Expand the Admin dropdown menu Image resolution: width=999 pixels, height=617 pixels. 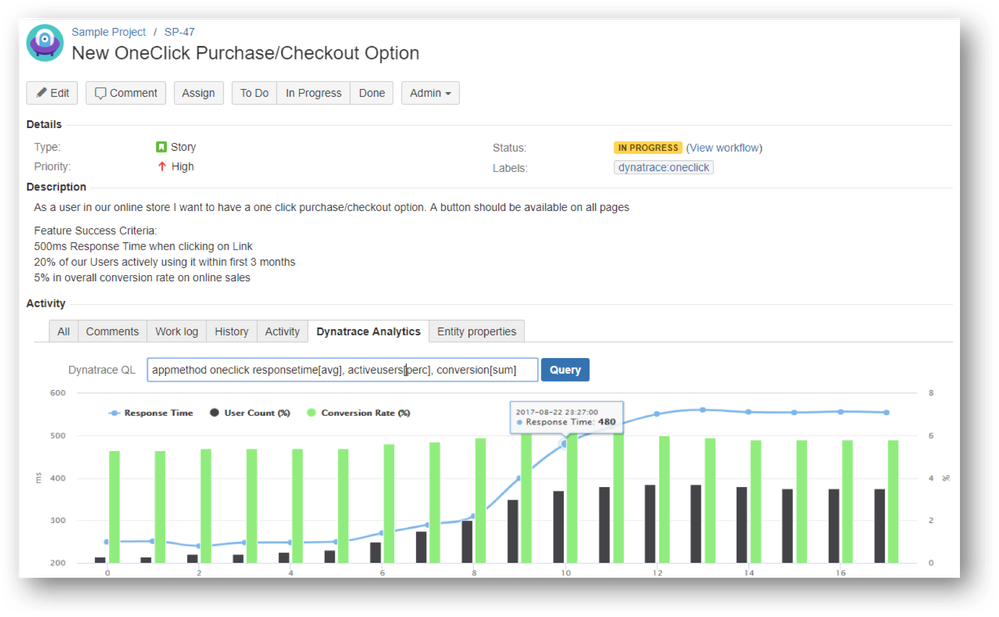430,93
